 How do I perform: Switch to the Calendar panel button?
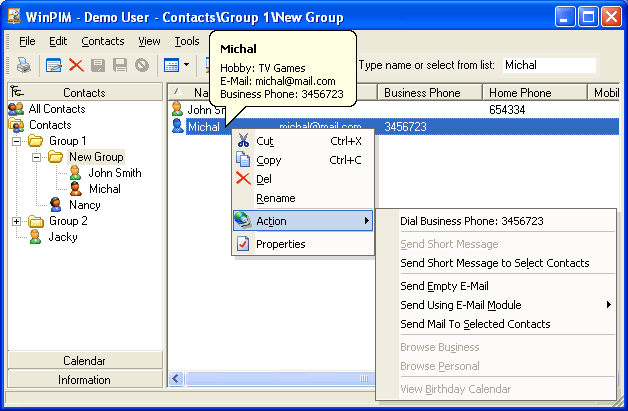[85, 360]
